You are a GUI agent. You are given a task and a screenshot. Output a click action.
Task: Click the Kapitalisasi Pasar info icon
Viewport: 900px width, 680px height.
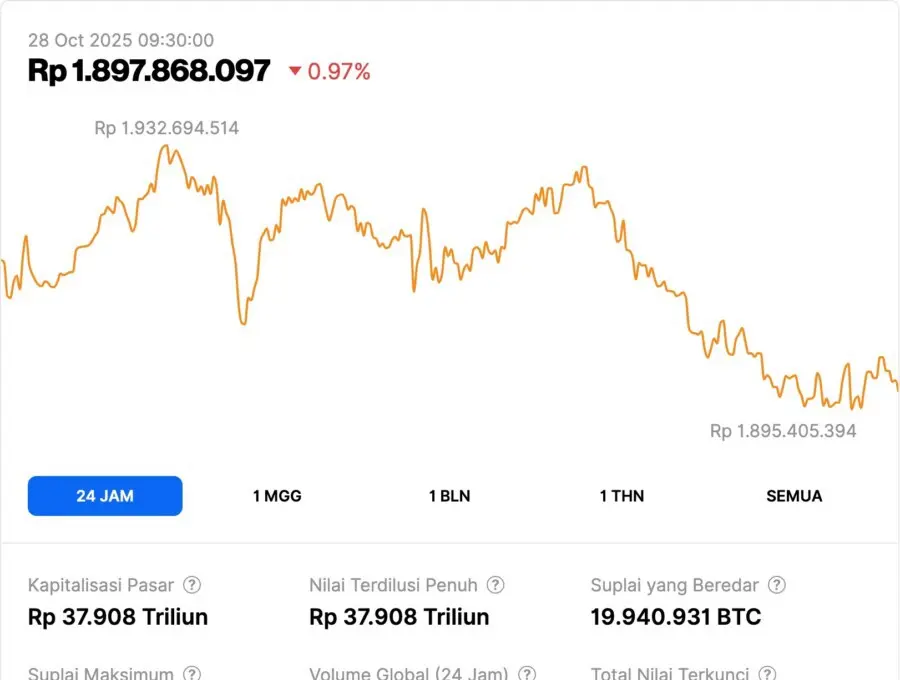(192, 585)
